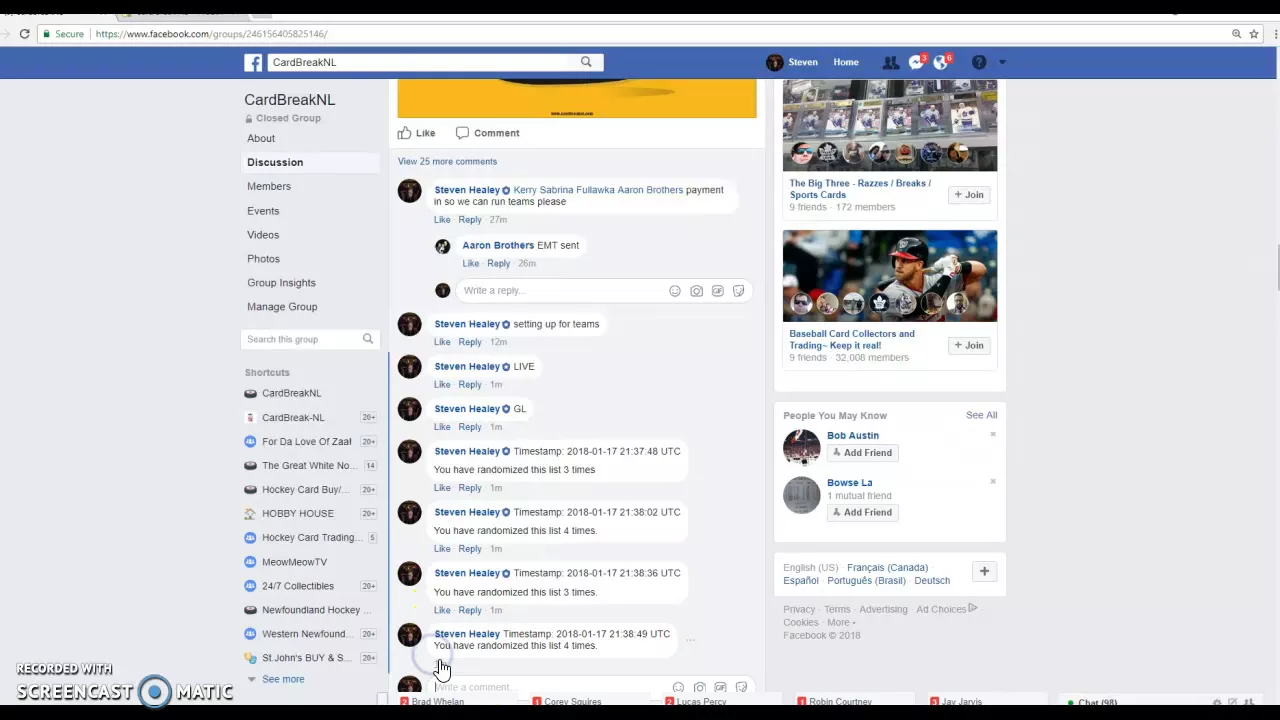Click the browser address bar URL

[x=211, y=34]
